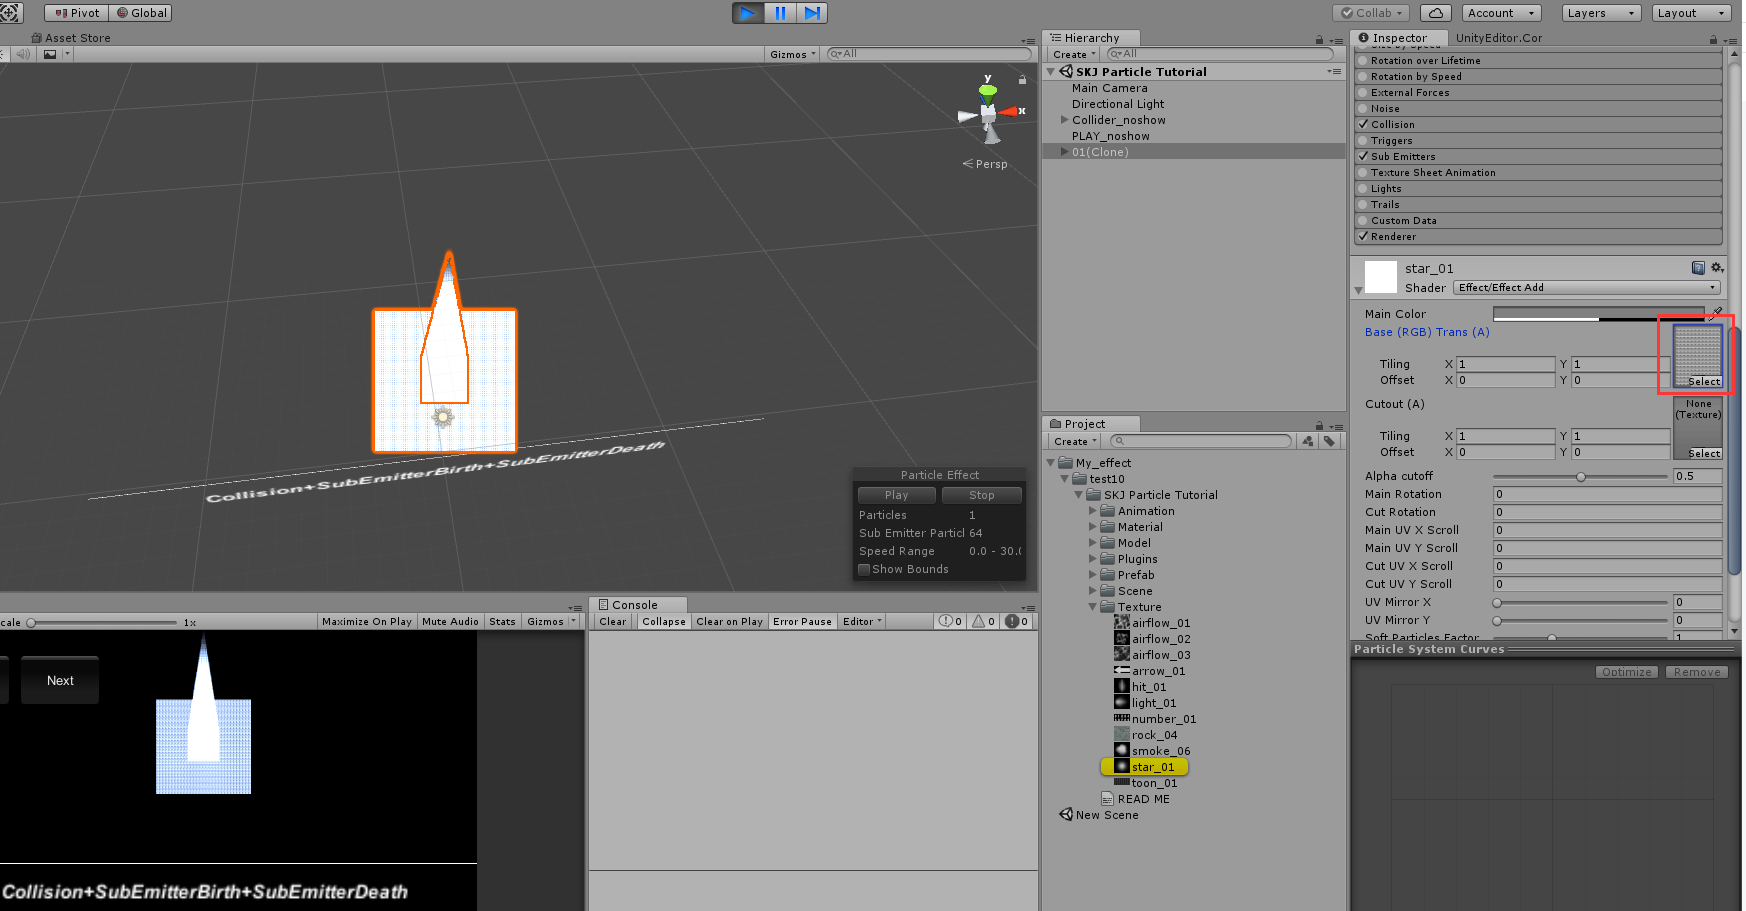
Task: Toggle the Pivot handle position button
Action: pos(76,13)
